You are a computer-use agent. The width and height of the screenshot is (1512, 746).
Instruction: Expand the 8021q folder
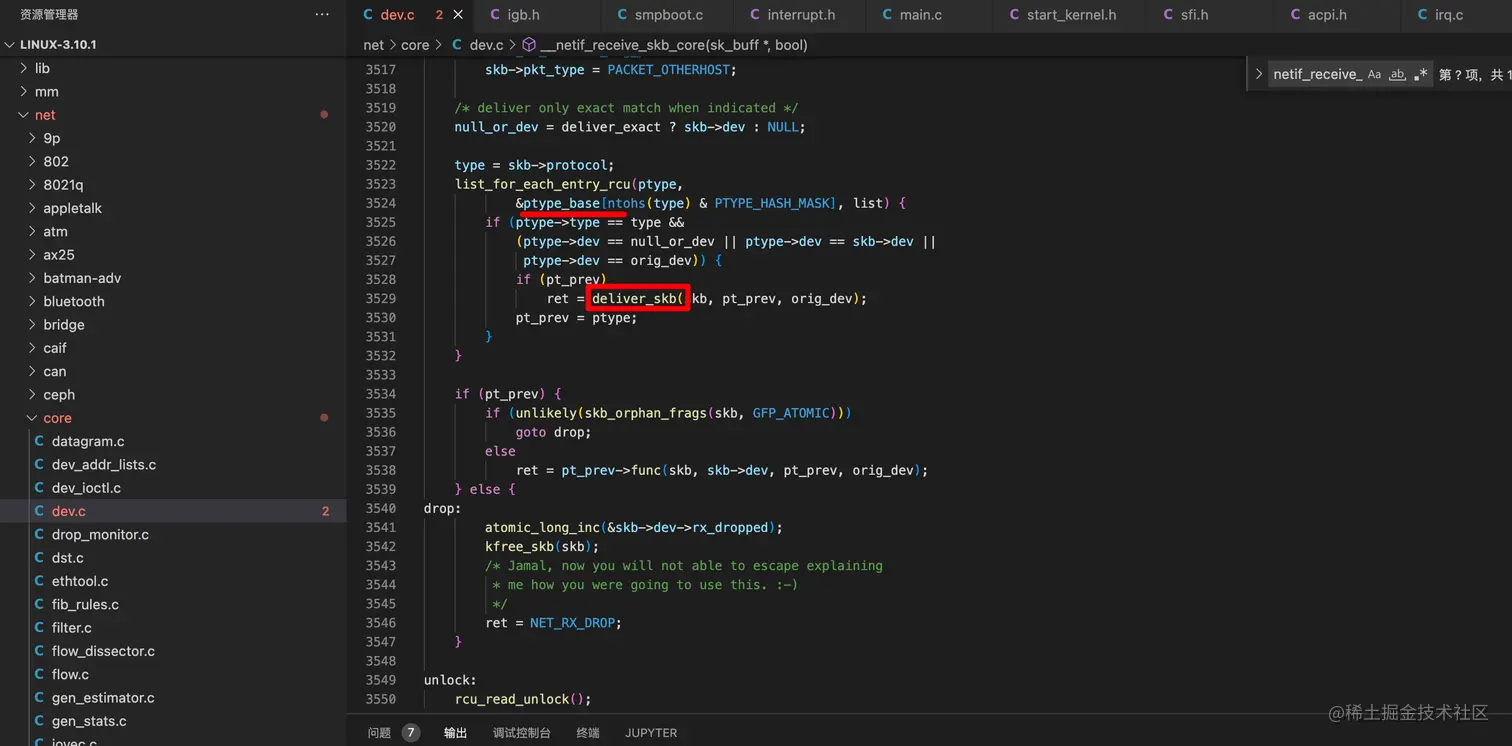tap(32, 185)
